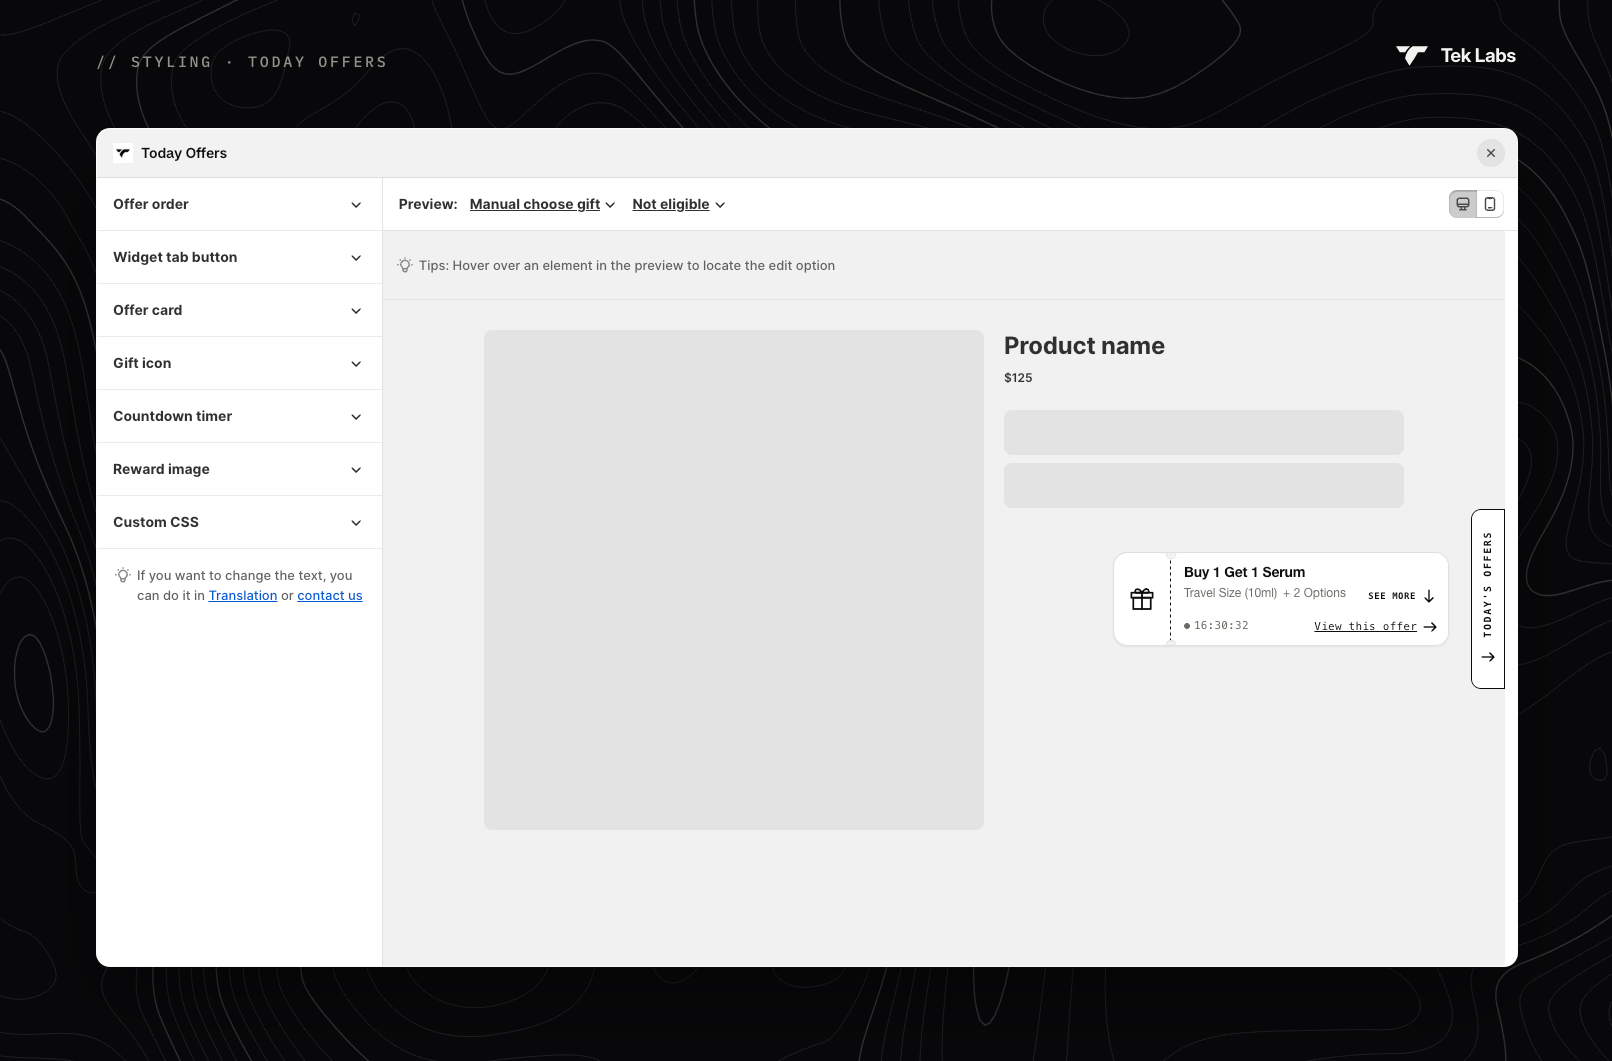Expand the Offer order section
This screenshot has width=1612, height=1061.
coord(239,204)
